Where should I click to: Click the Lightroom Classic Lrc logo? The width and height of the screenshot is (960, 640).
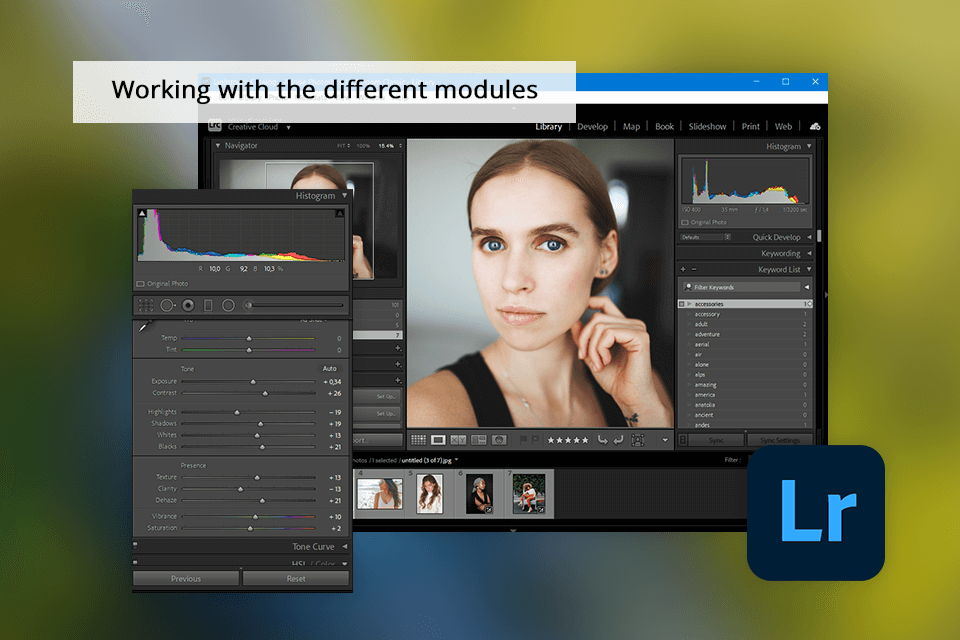click(x=215, y=126)
